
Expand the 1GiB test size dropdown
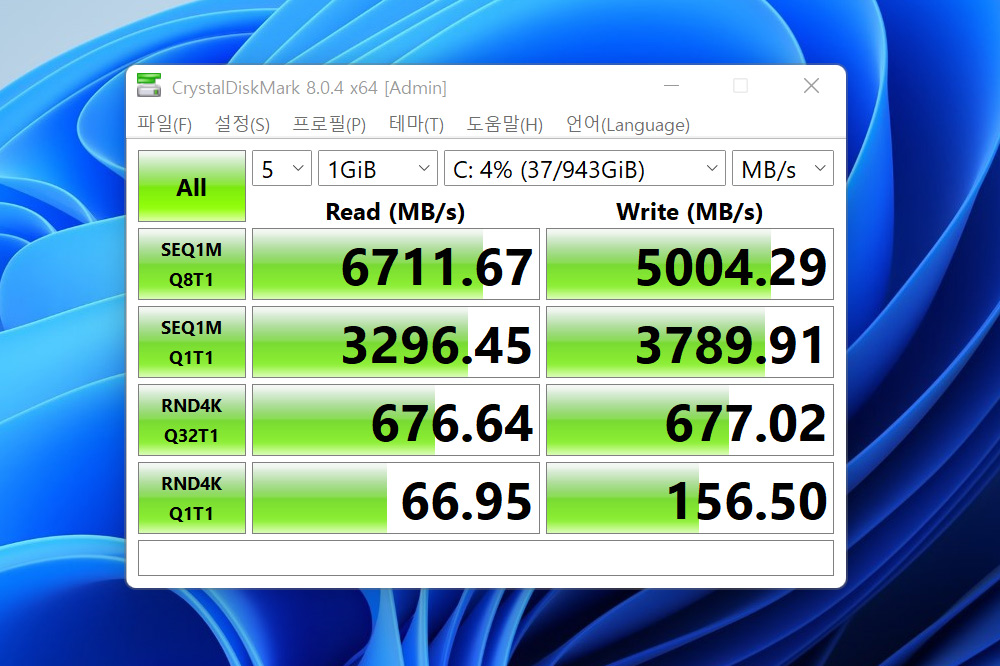coord(378,168)
